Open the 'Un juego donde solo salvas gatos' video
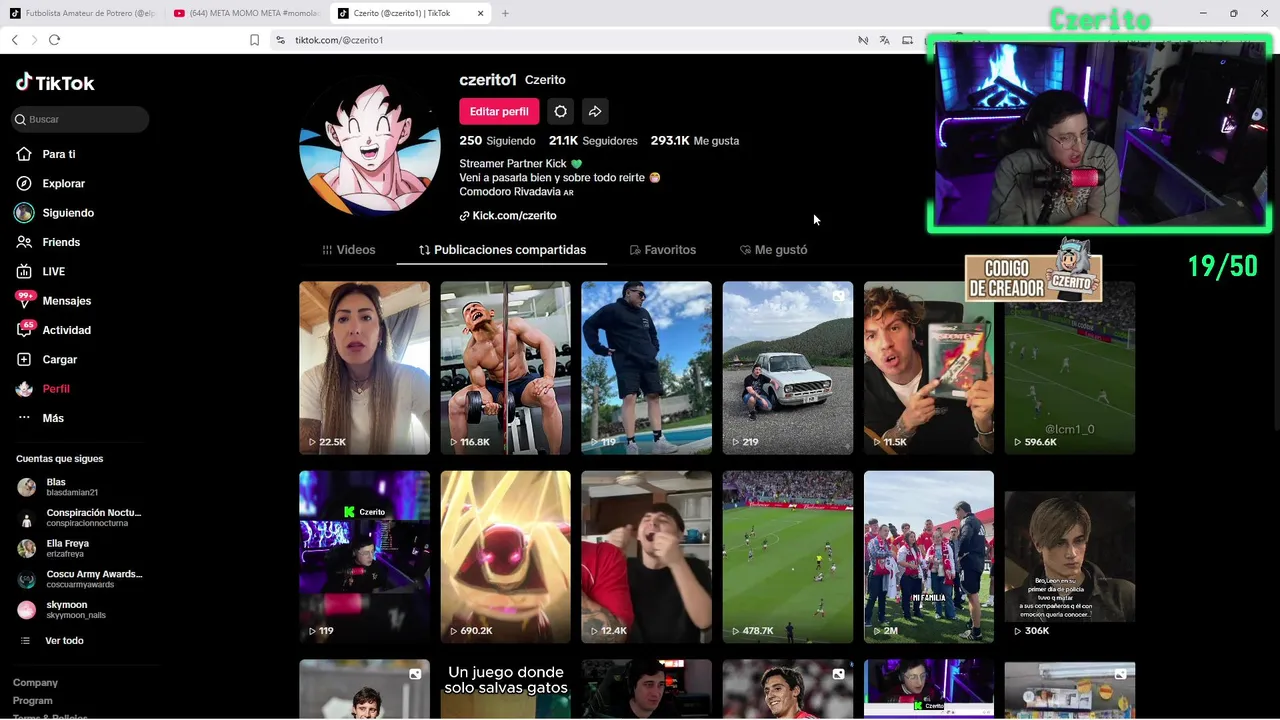Image resolution: width=1280 pixels, height=720 pixels. [506, 689]
